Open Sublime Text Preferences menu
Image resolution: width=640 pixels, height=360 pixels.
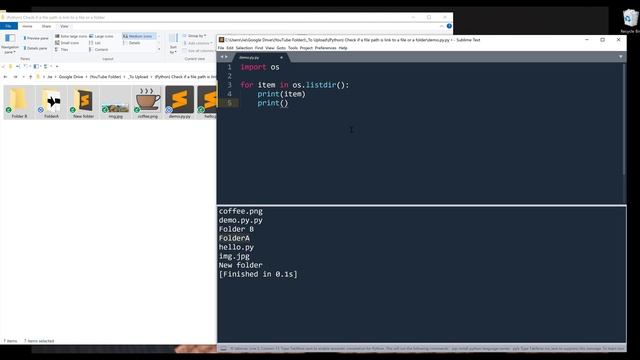pyautogui.click(x=325, y=48)
